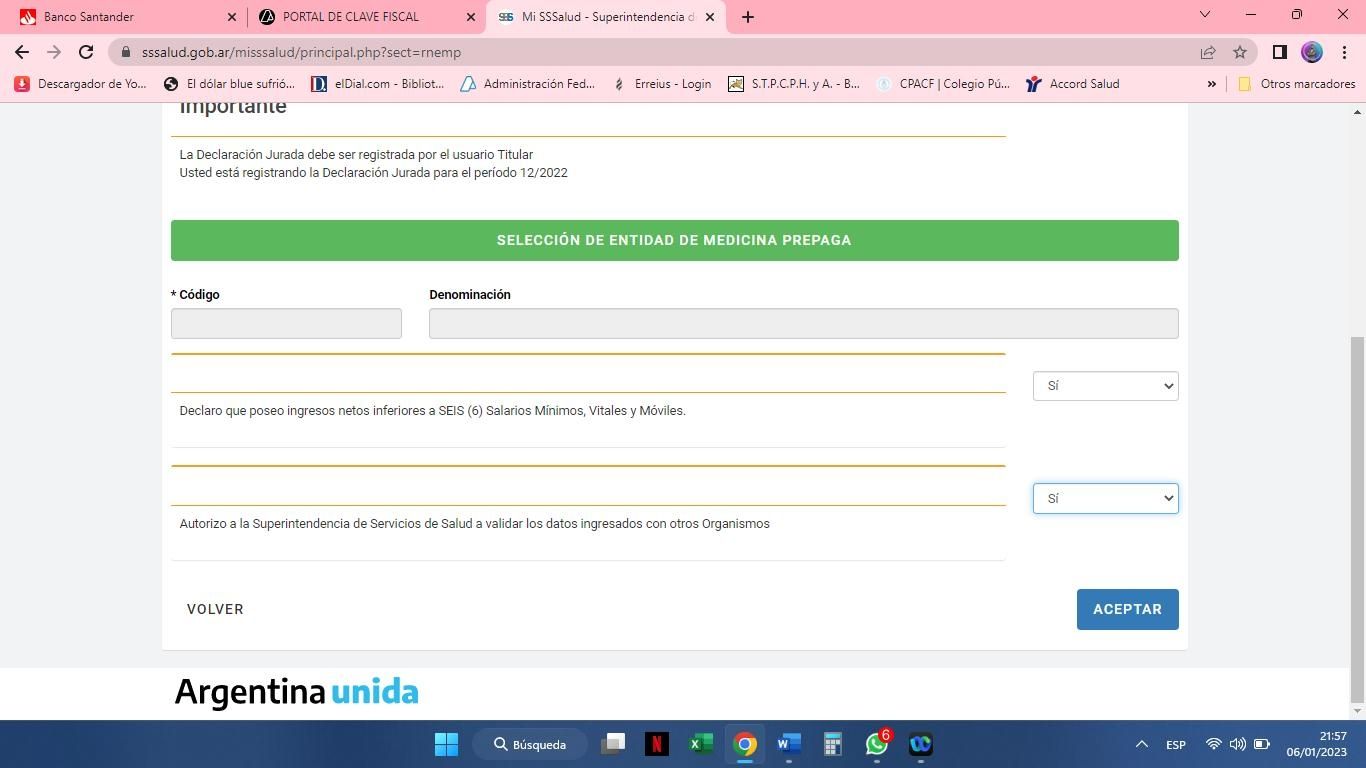Open dropdown for income declaration statement
Screen dimensions: 1366x768
(x=1105, y=386)
